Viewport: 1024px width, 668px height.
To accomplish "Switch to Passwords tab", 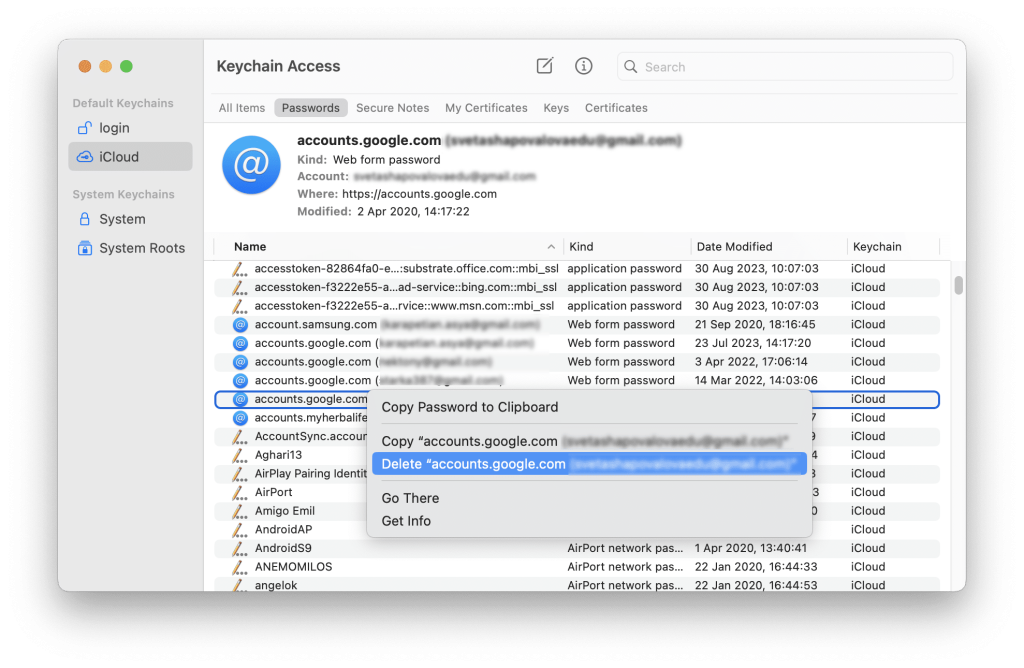I will click(310, 108).
